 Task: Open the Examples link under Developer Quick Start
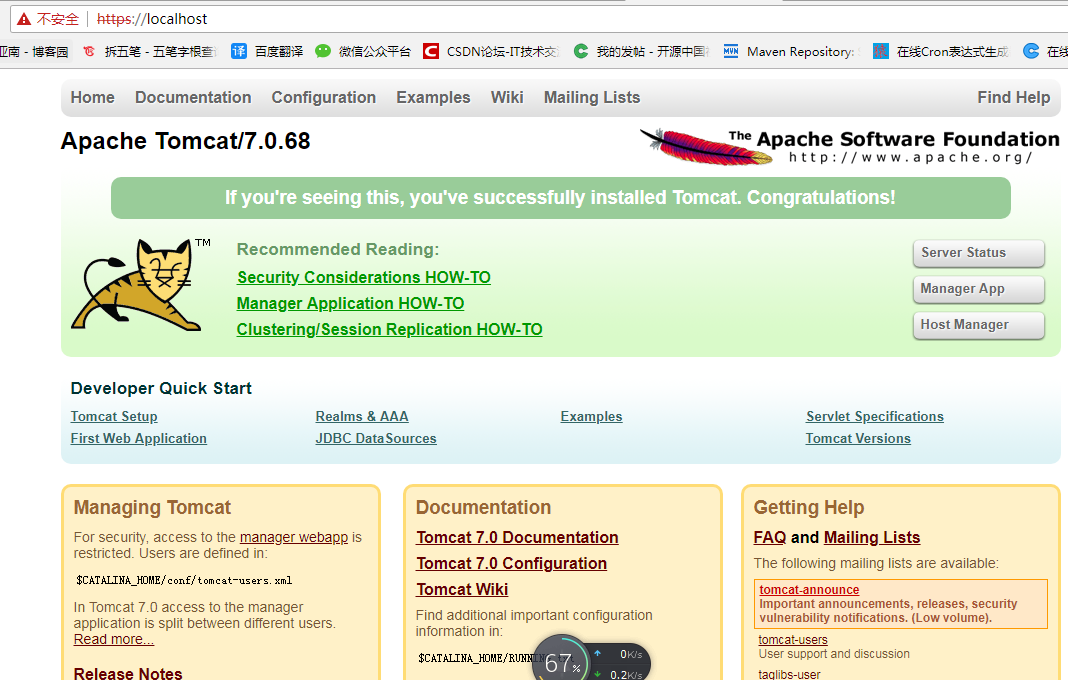coord(591,416)
